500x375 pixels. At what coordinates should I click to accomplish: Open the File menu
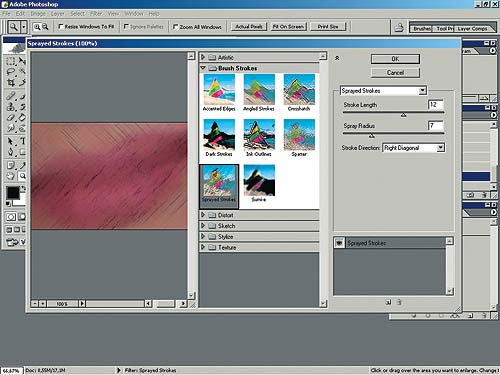6,14
